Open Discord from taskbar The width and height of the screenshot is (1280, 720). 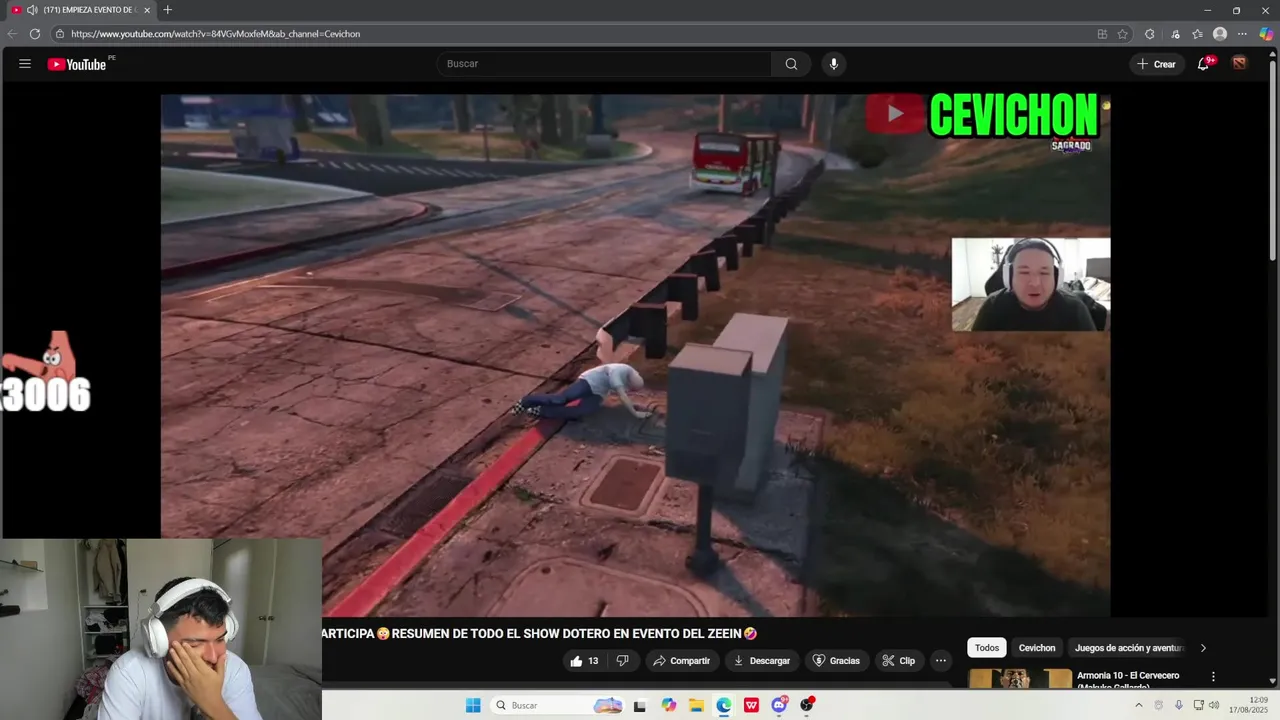pos(779,705)
